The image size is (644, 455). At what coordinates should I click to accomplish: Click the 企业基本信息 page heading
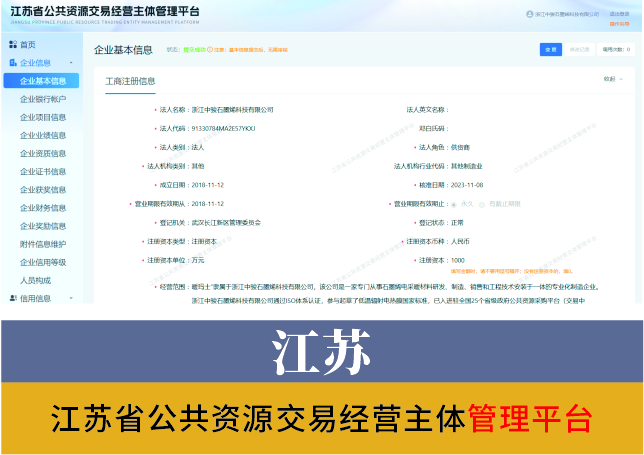coord(123,50)
